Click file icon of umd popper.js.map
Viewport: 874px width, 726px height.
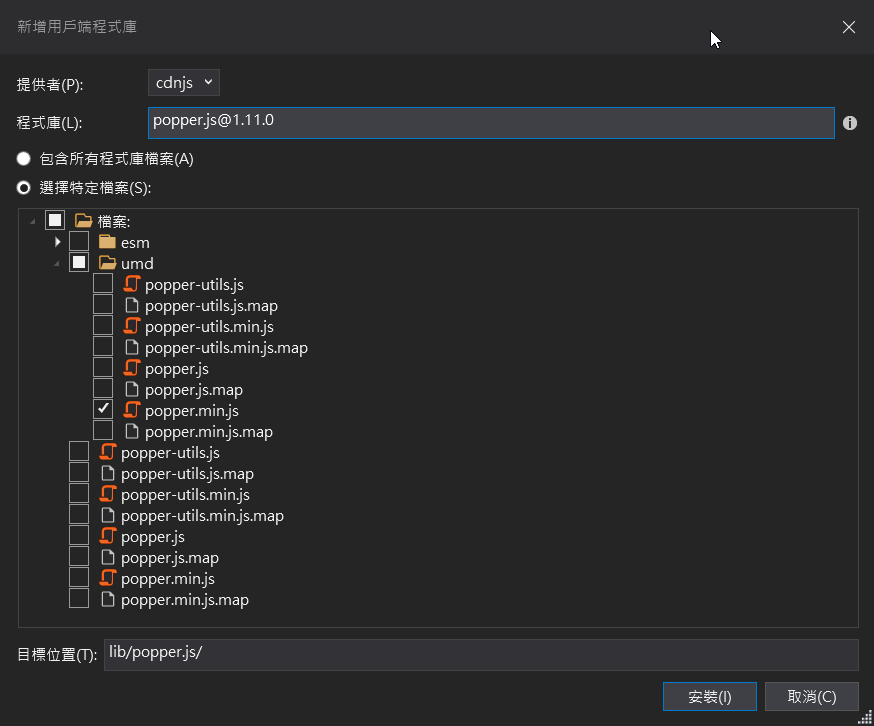click(132, 389)
